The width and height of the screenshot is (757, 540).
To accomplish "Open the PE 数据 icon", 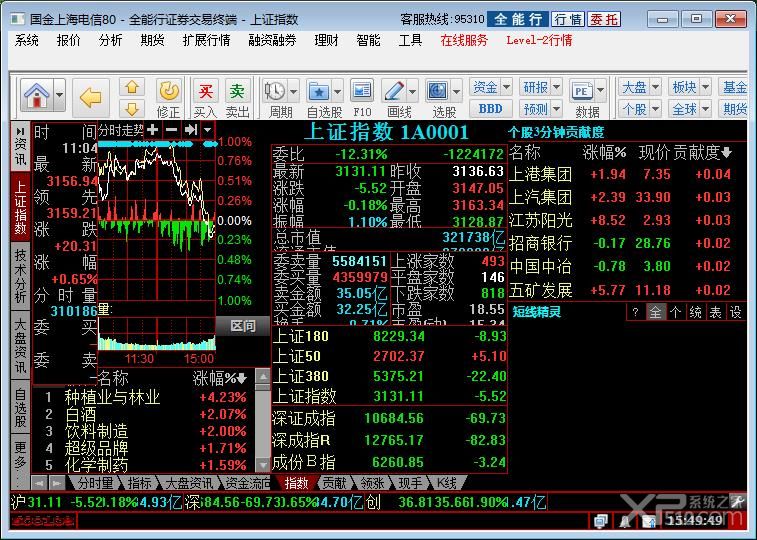I will tap(582, 91).
